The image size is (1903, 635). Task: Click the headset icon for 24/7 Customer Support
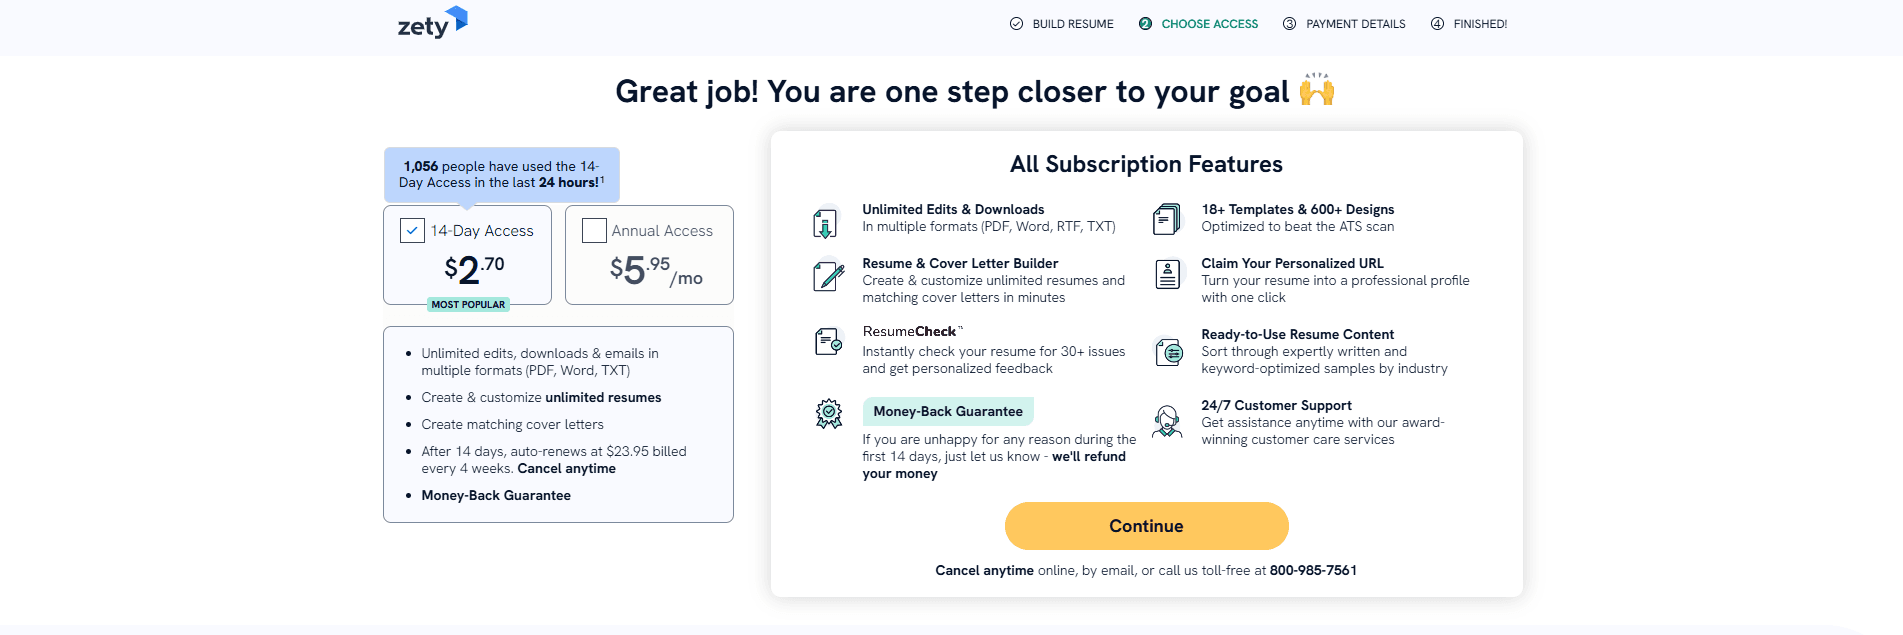coord(1167,421)
